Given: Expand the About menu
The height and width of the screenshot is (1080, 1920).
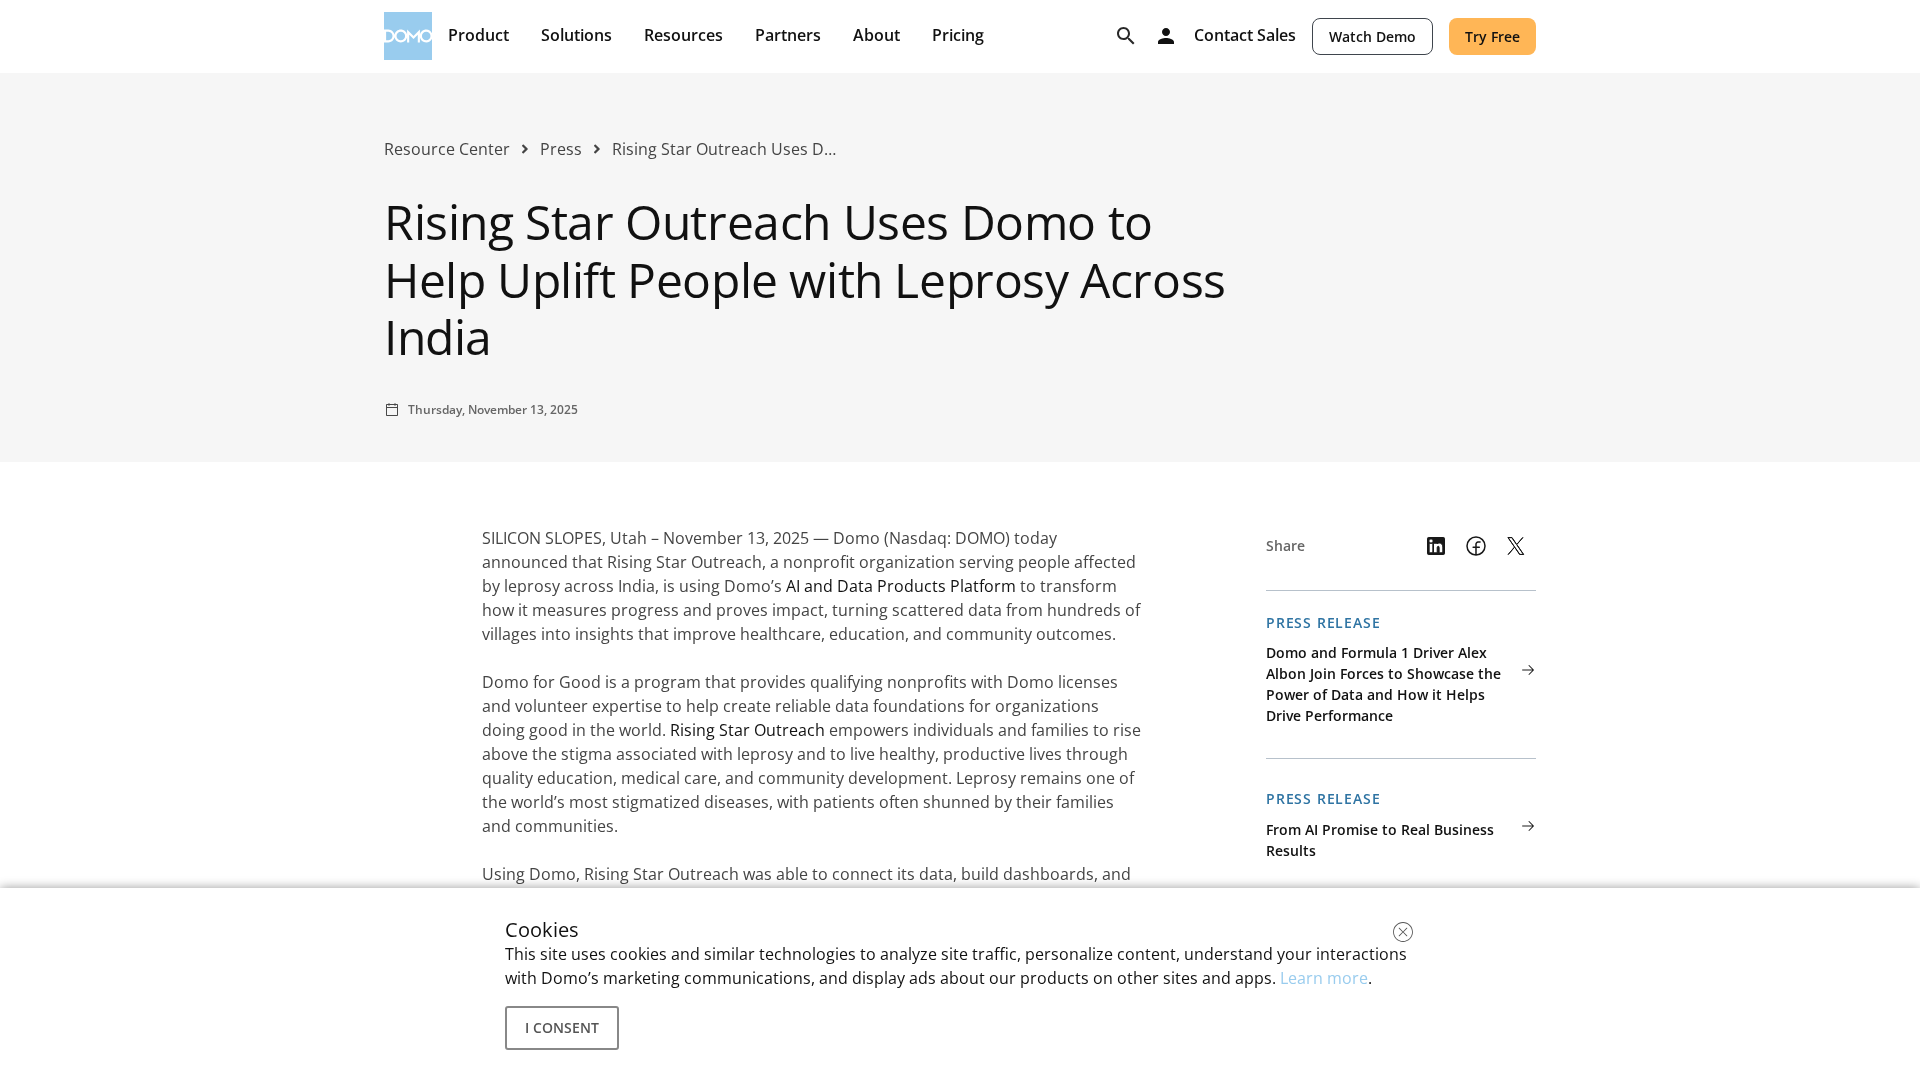Looking at the screenshot, I should [x=876, y=36].
